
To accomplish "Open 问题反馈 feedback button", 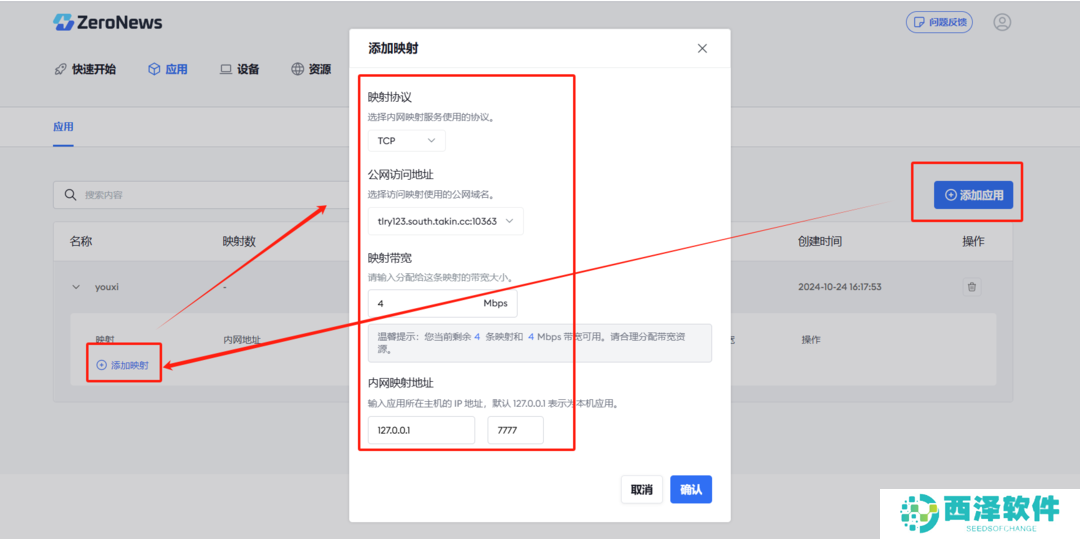I will click(938, 22).
